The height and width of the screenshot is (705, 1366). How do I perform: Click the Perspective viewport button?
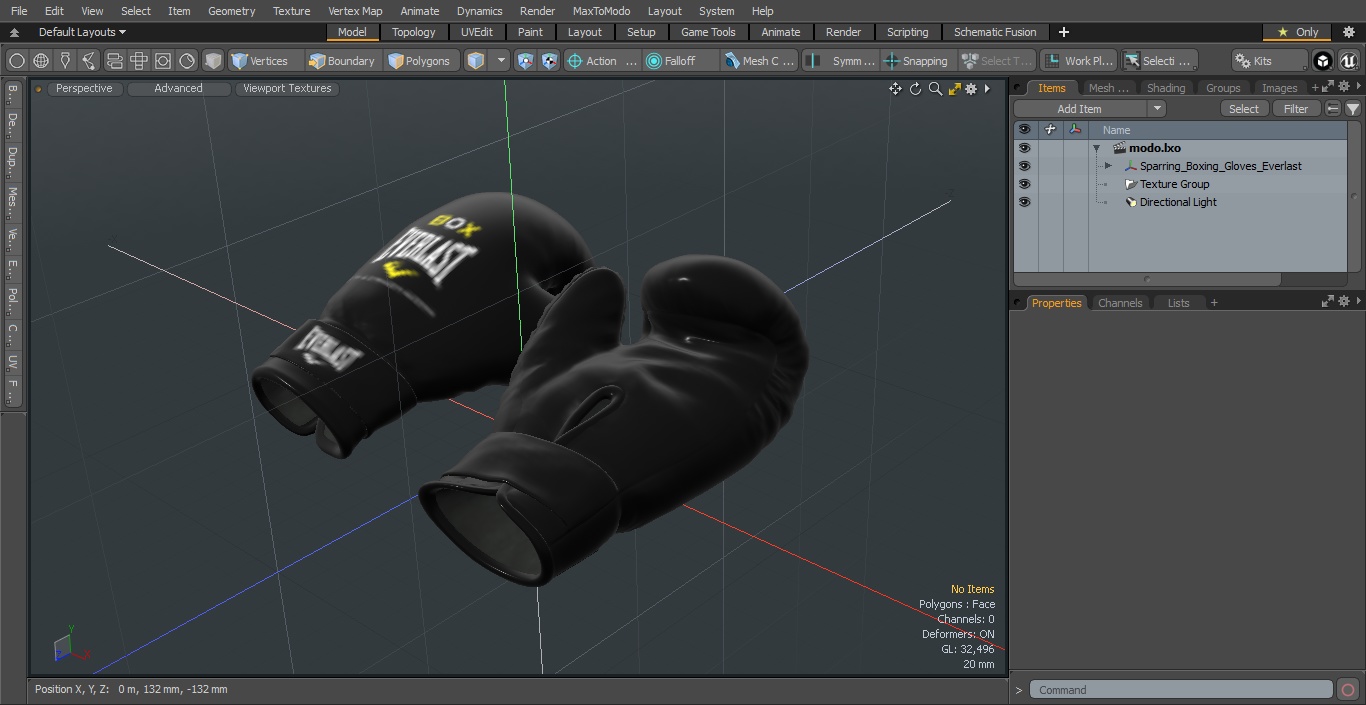click(84, 88)
